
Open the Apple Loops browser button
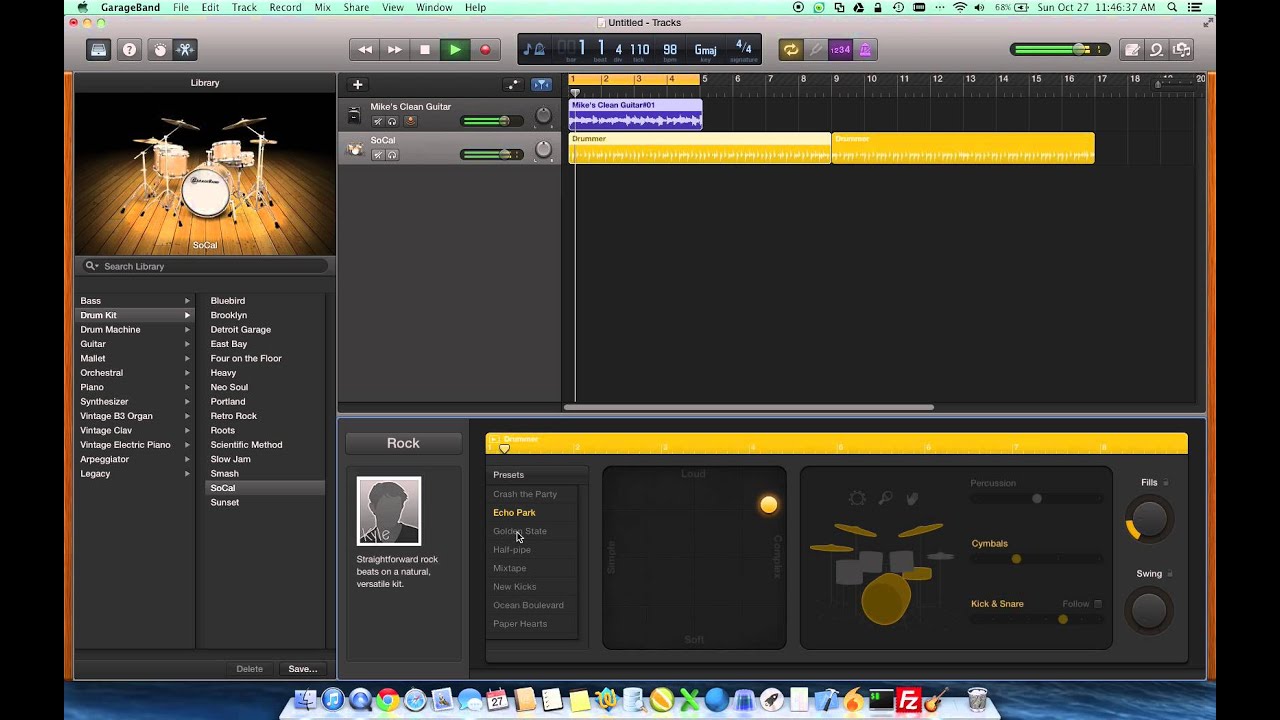coord(1157,50)
